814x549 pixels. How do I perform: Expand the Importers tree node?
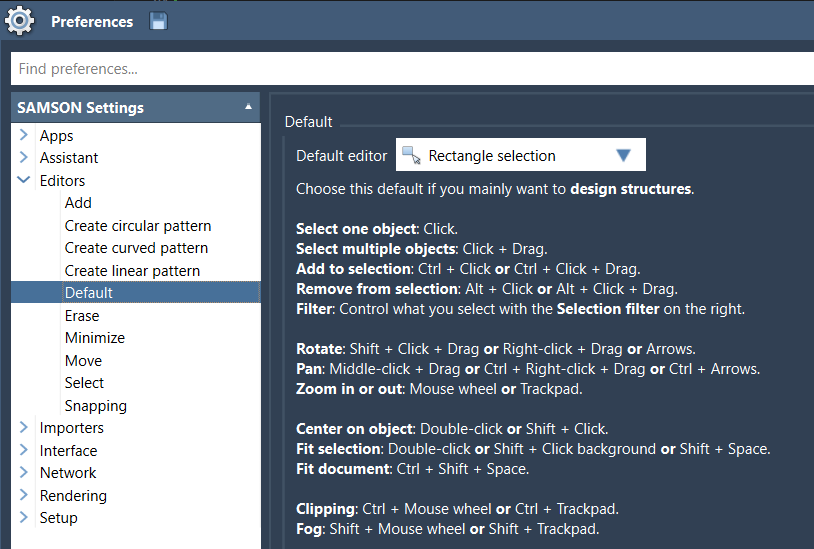click(23, 427)
